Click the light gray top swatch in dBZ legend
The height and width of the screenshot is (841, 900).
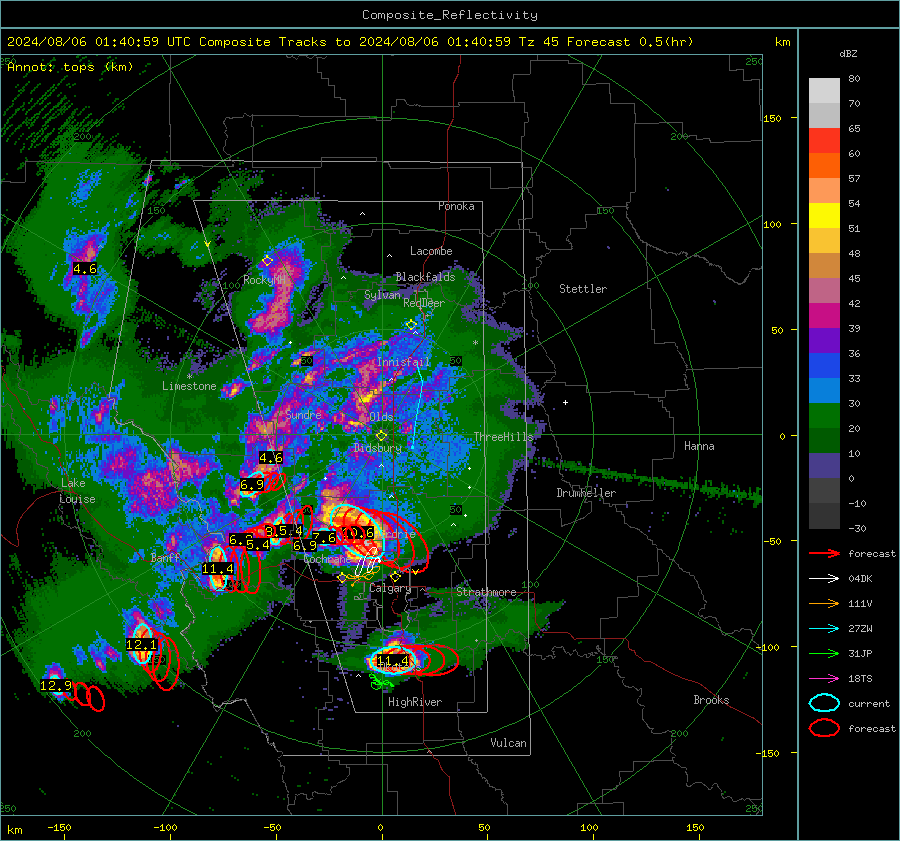pyautogui.click(x=824, y=91)
